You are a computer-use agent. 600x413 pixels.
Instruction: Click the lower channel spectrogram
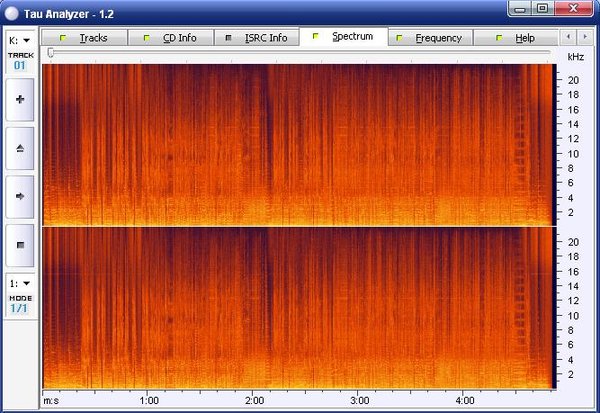(x=299, y=308)
